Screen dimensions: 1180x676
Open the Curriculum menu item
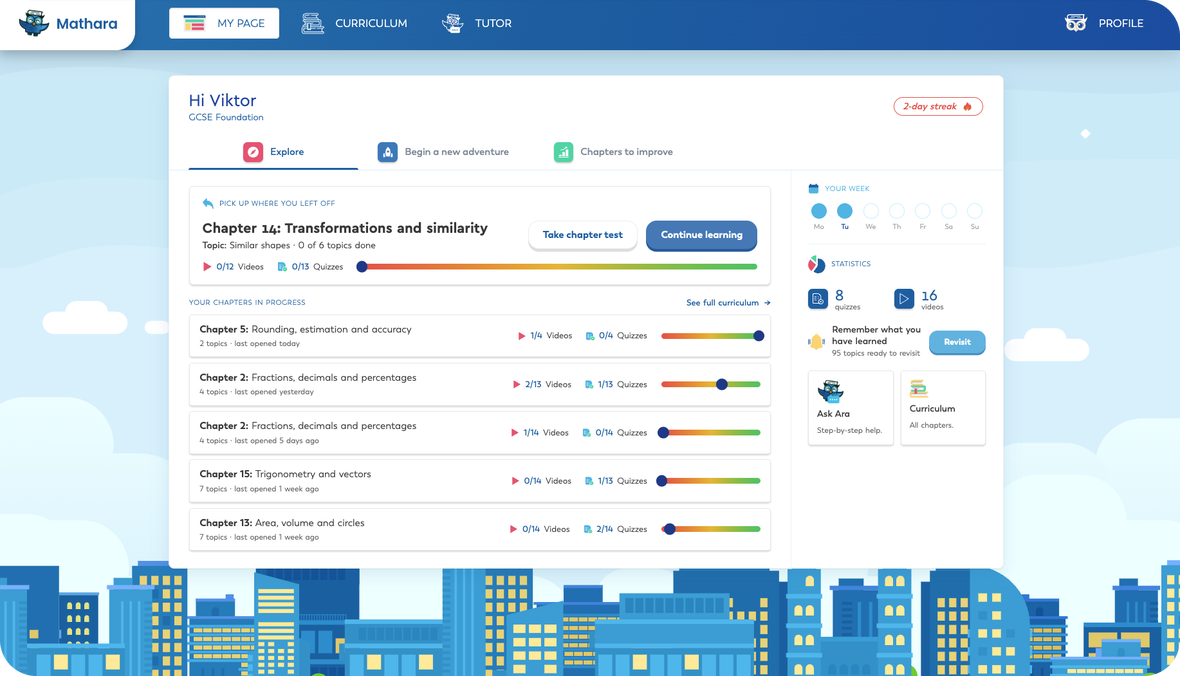[x=354, y=23]
